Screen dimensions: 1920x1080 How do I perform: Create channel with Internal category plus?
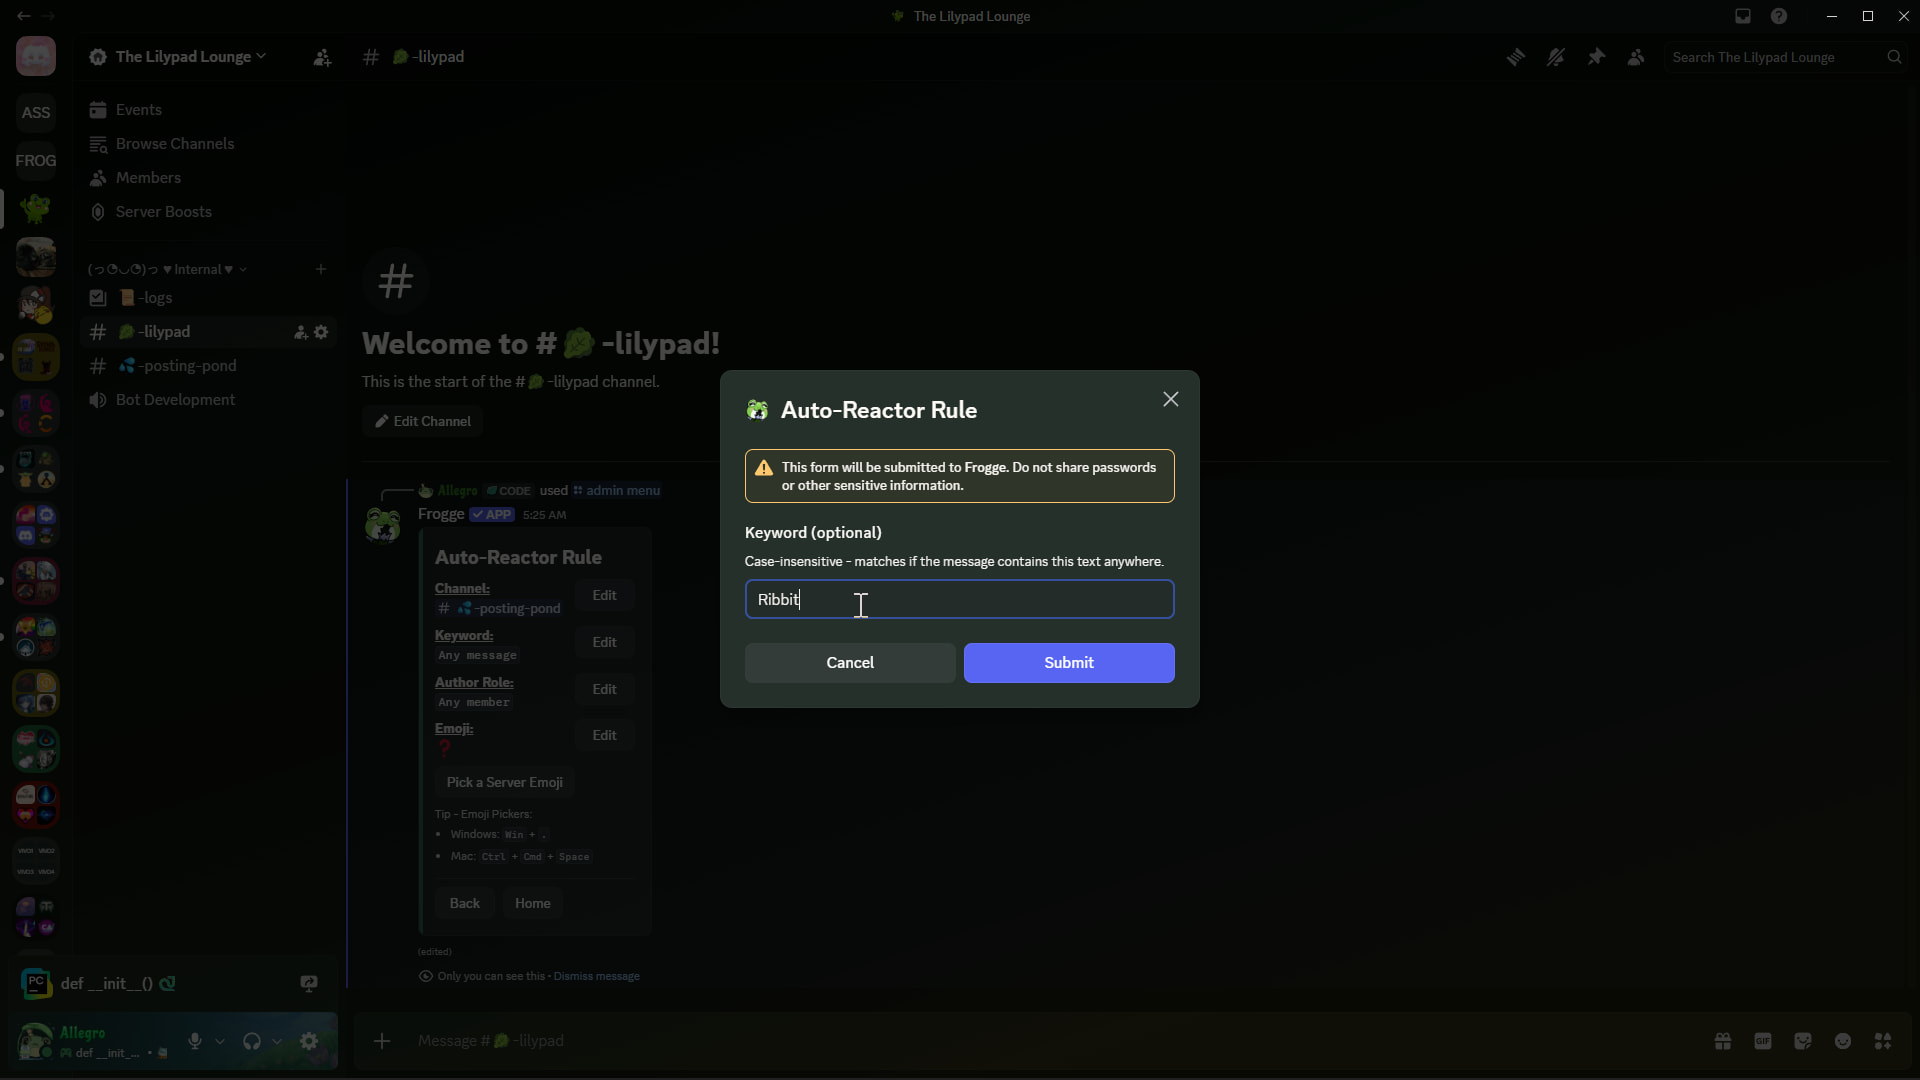click(321, 269)
